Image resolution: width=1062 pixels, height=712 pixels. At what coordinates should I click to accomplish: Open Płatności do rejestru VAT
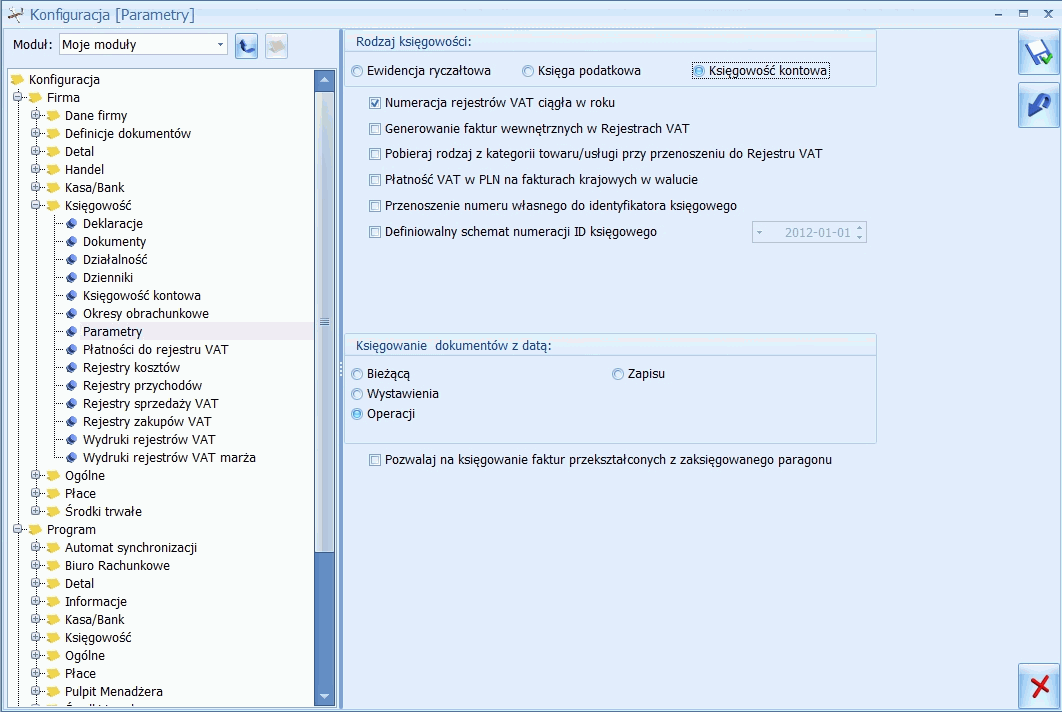coord(155,350)
